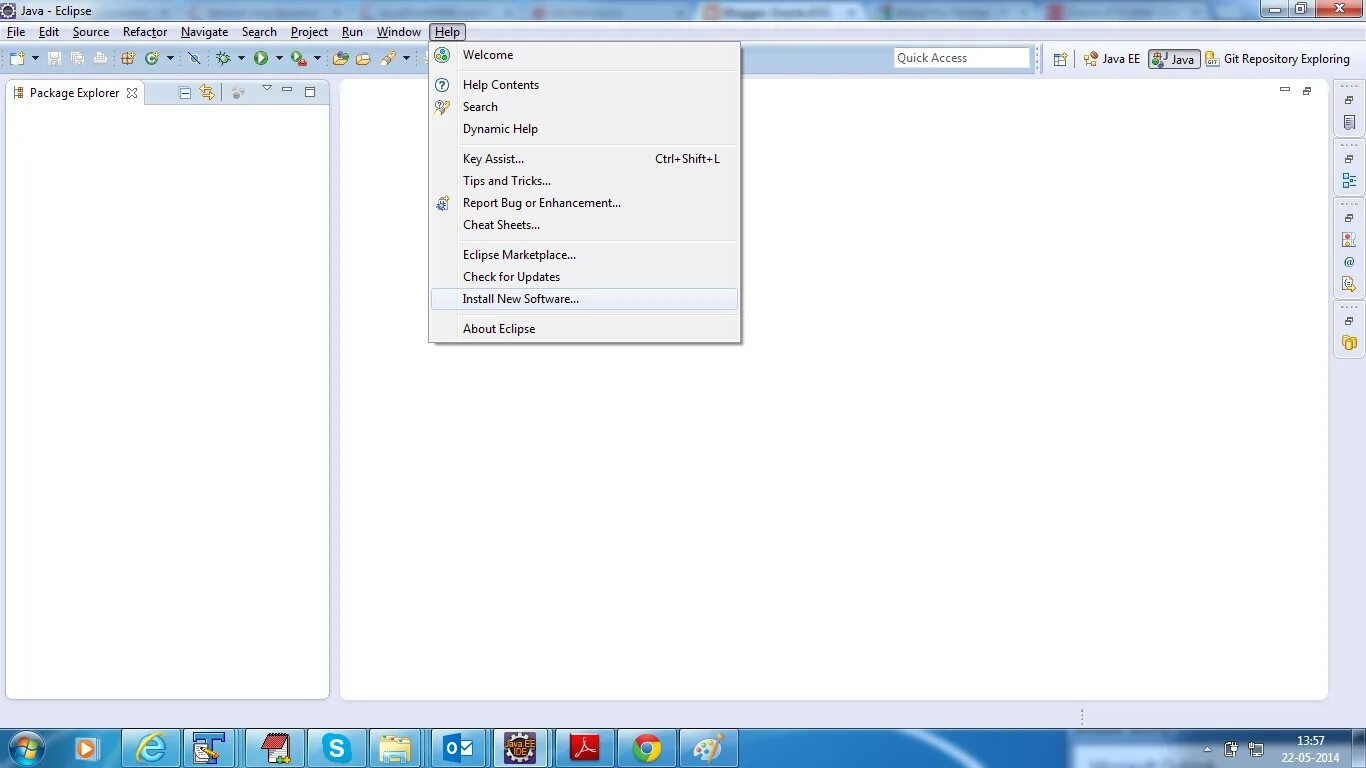Choose About Eclipse
The height and width of the screenshot is (768, 1366).
tap(585, 329)
